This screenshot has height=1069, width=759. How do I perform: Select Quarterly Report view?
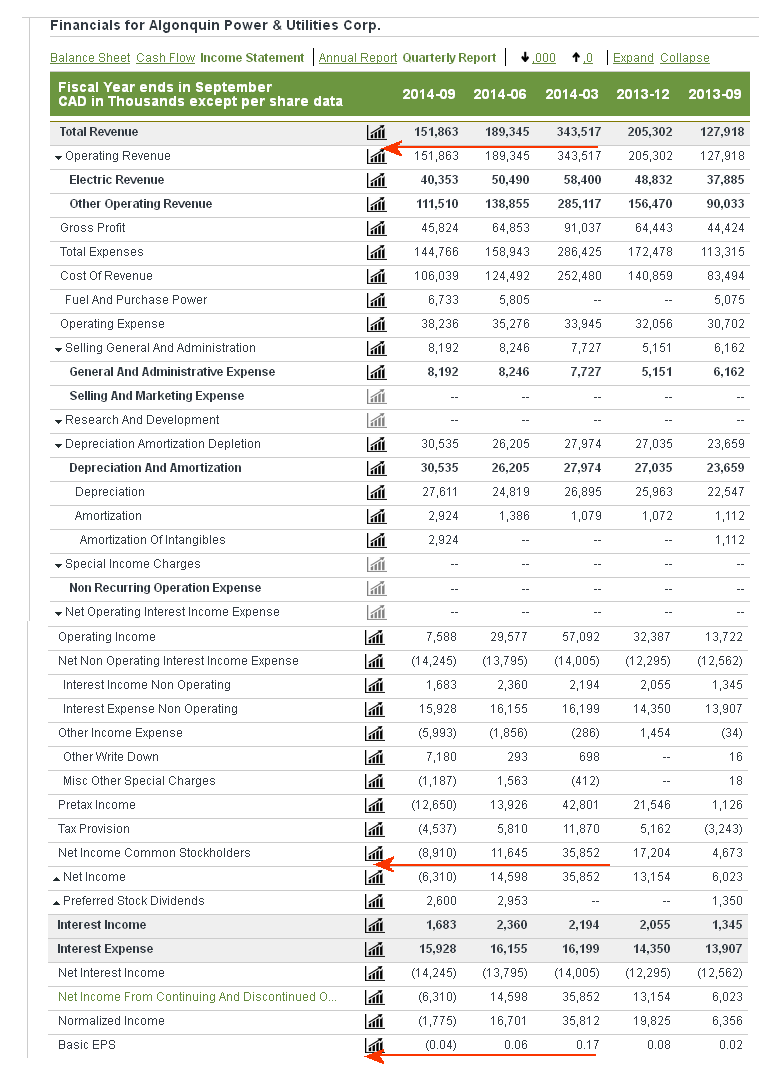coord(449,58)
